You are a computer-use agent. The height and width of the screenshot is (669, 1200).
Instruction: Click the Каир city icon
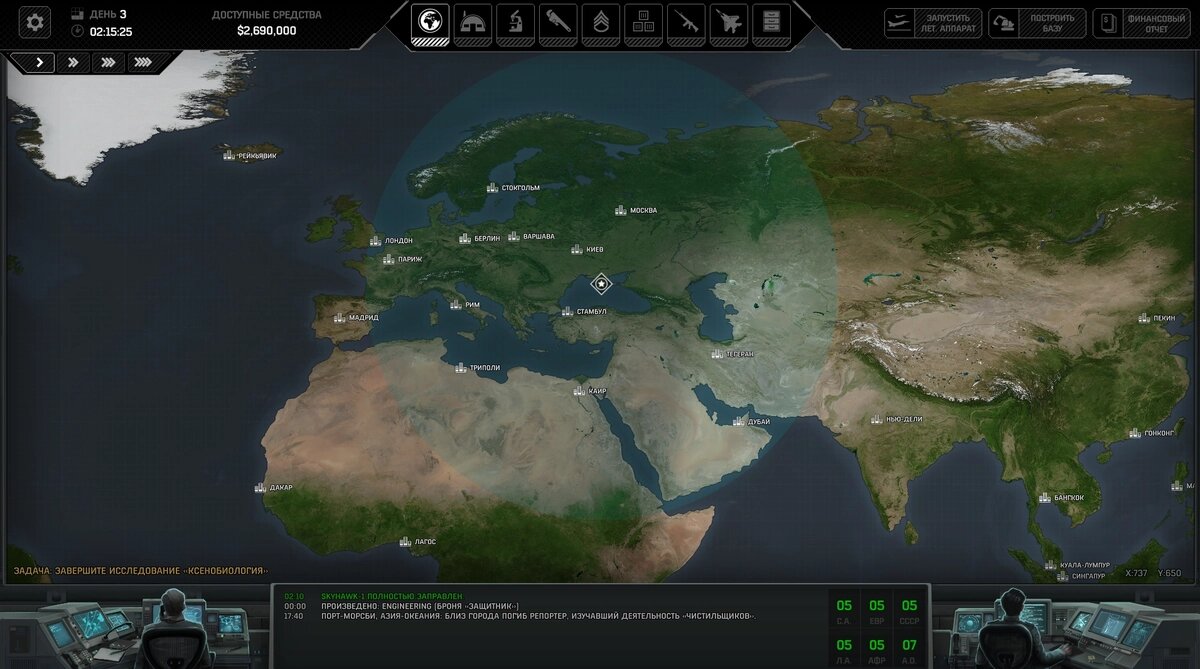coord(579,391)
